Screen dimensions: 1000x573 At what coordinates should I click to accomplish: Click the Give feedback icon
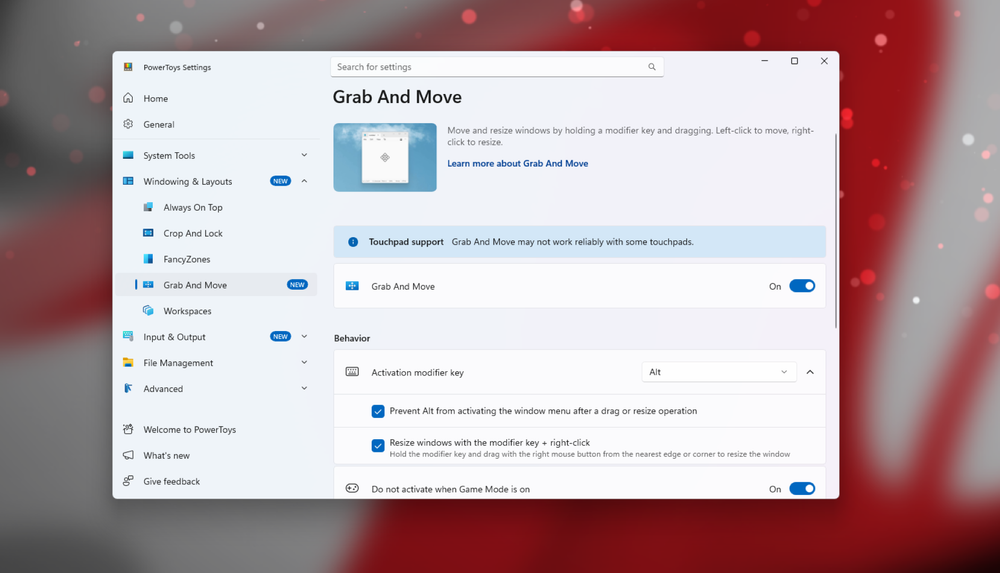click(x=128, y=480)
